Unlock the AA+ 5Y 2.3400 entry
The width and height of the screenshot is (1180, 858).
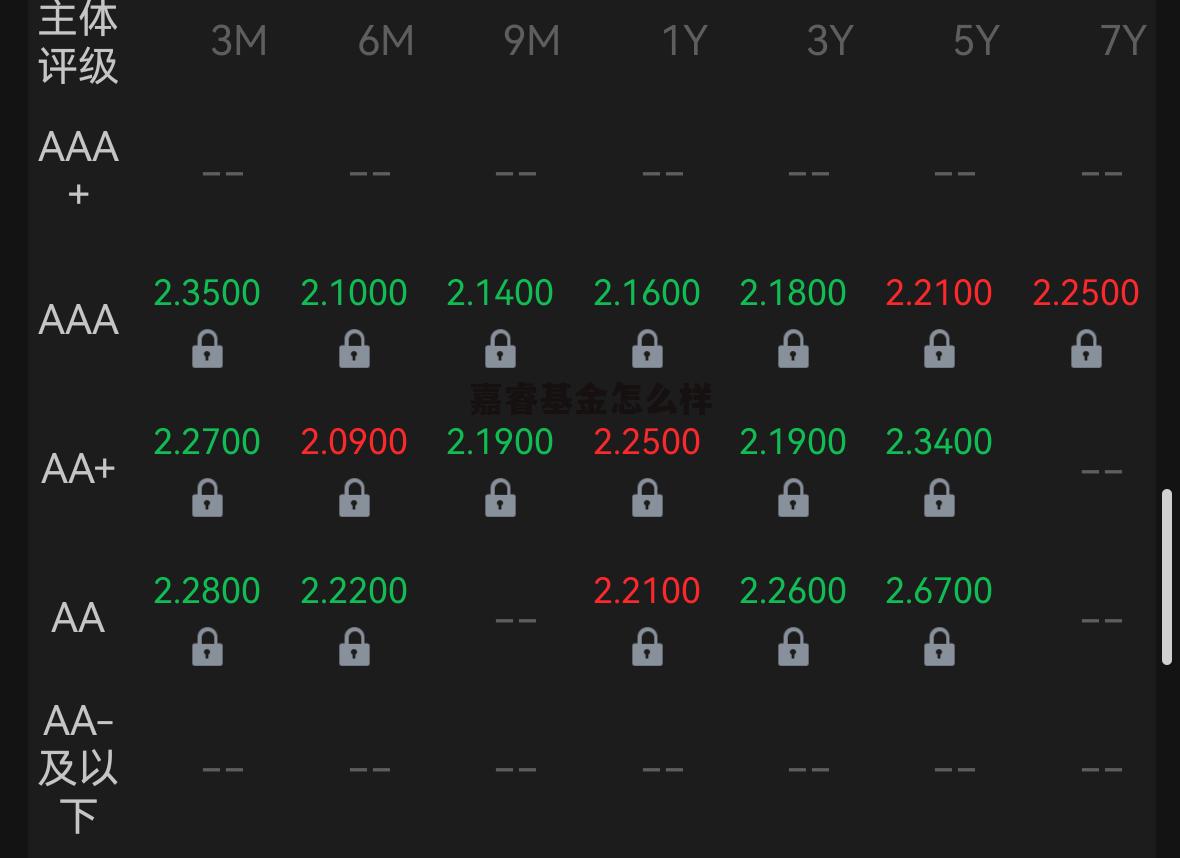pos(939,498)
